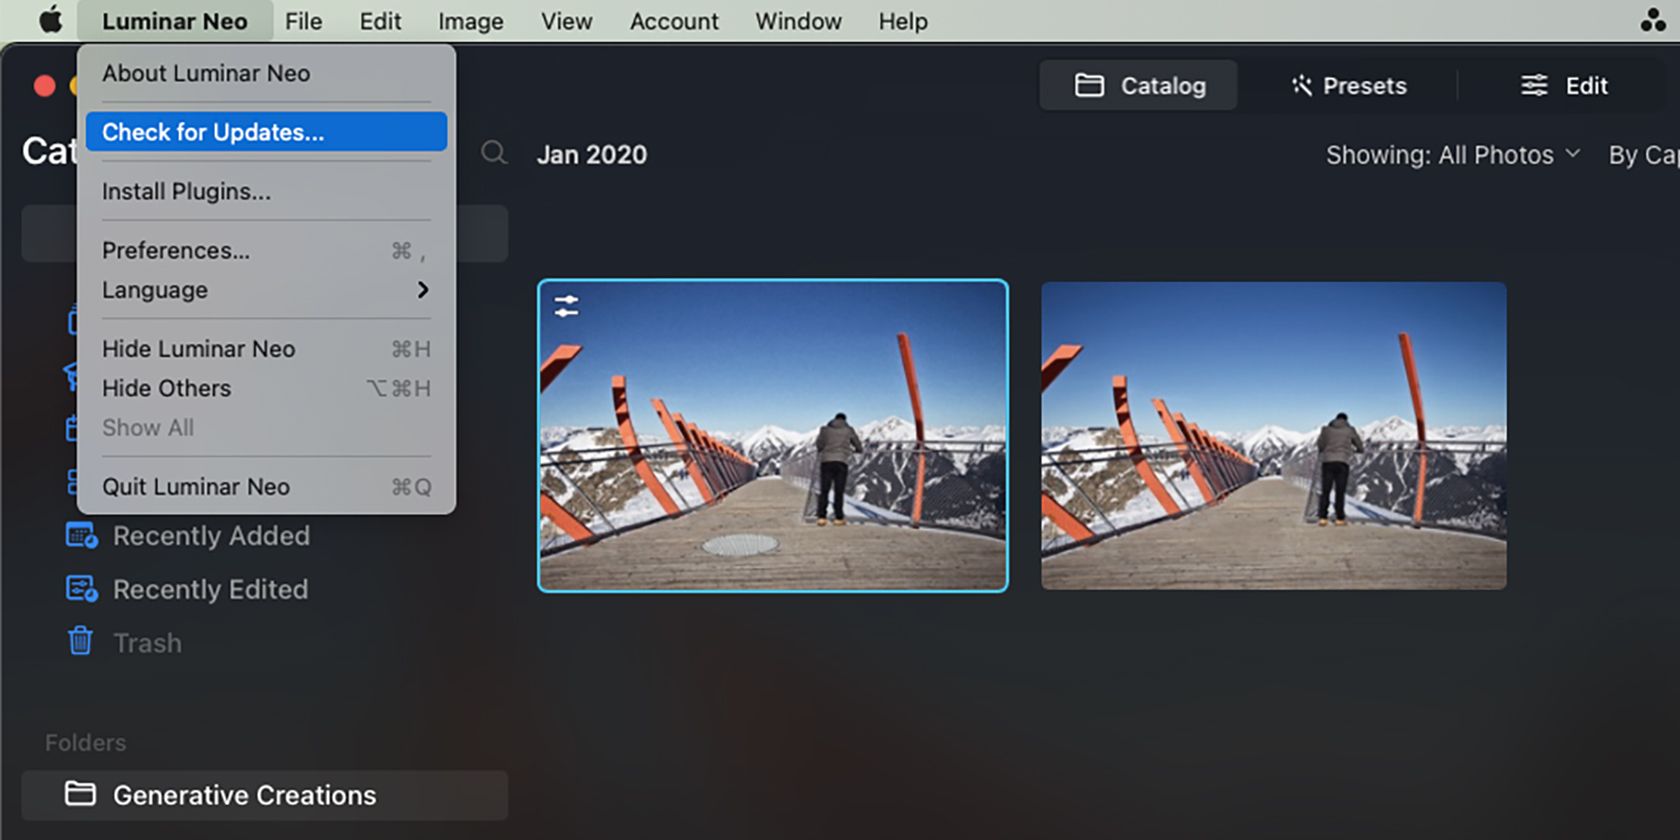Open the Showing: All Photos dropdown

point(1453,155)
